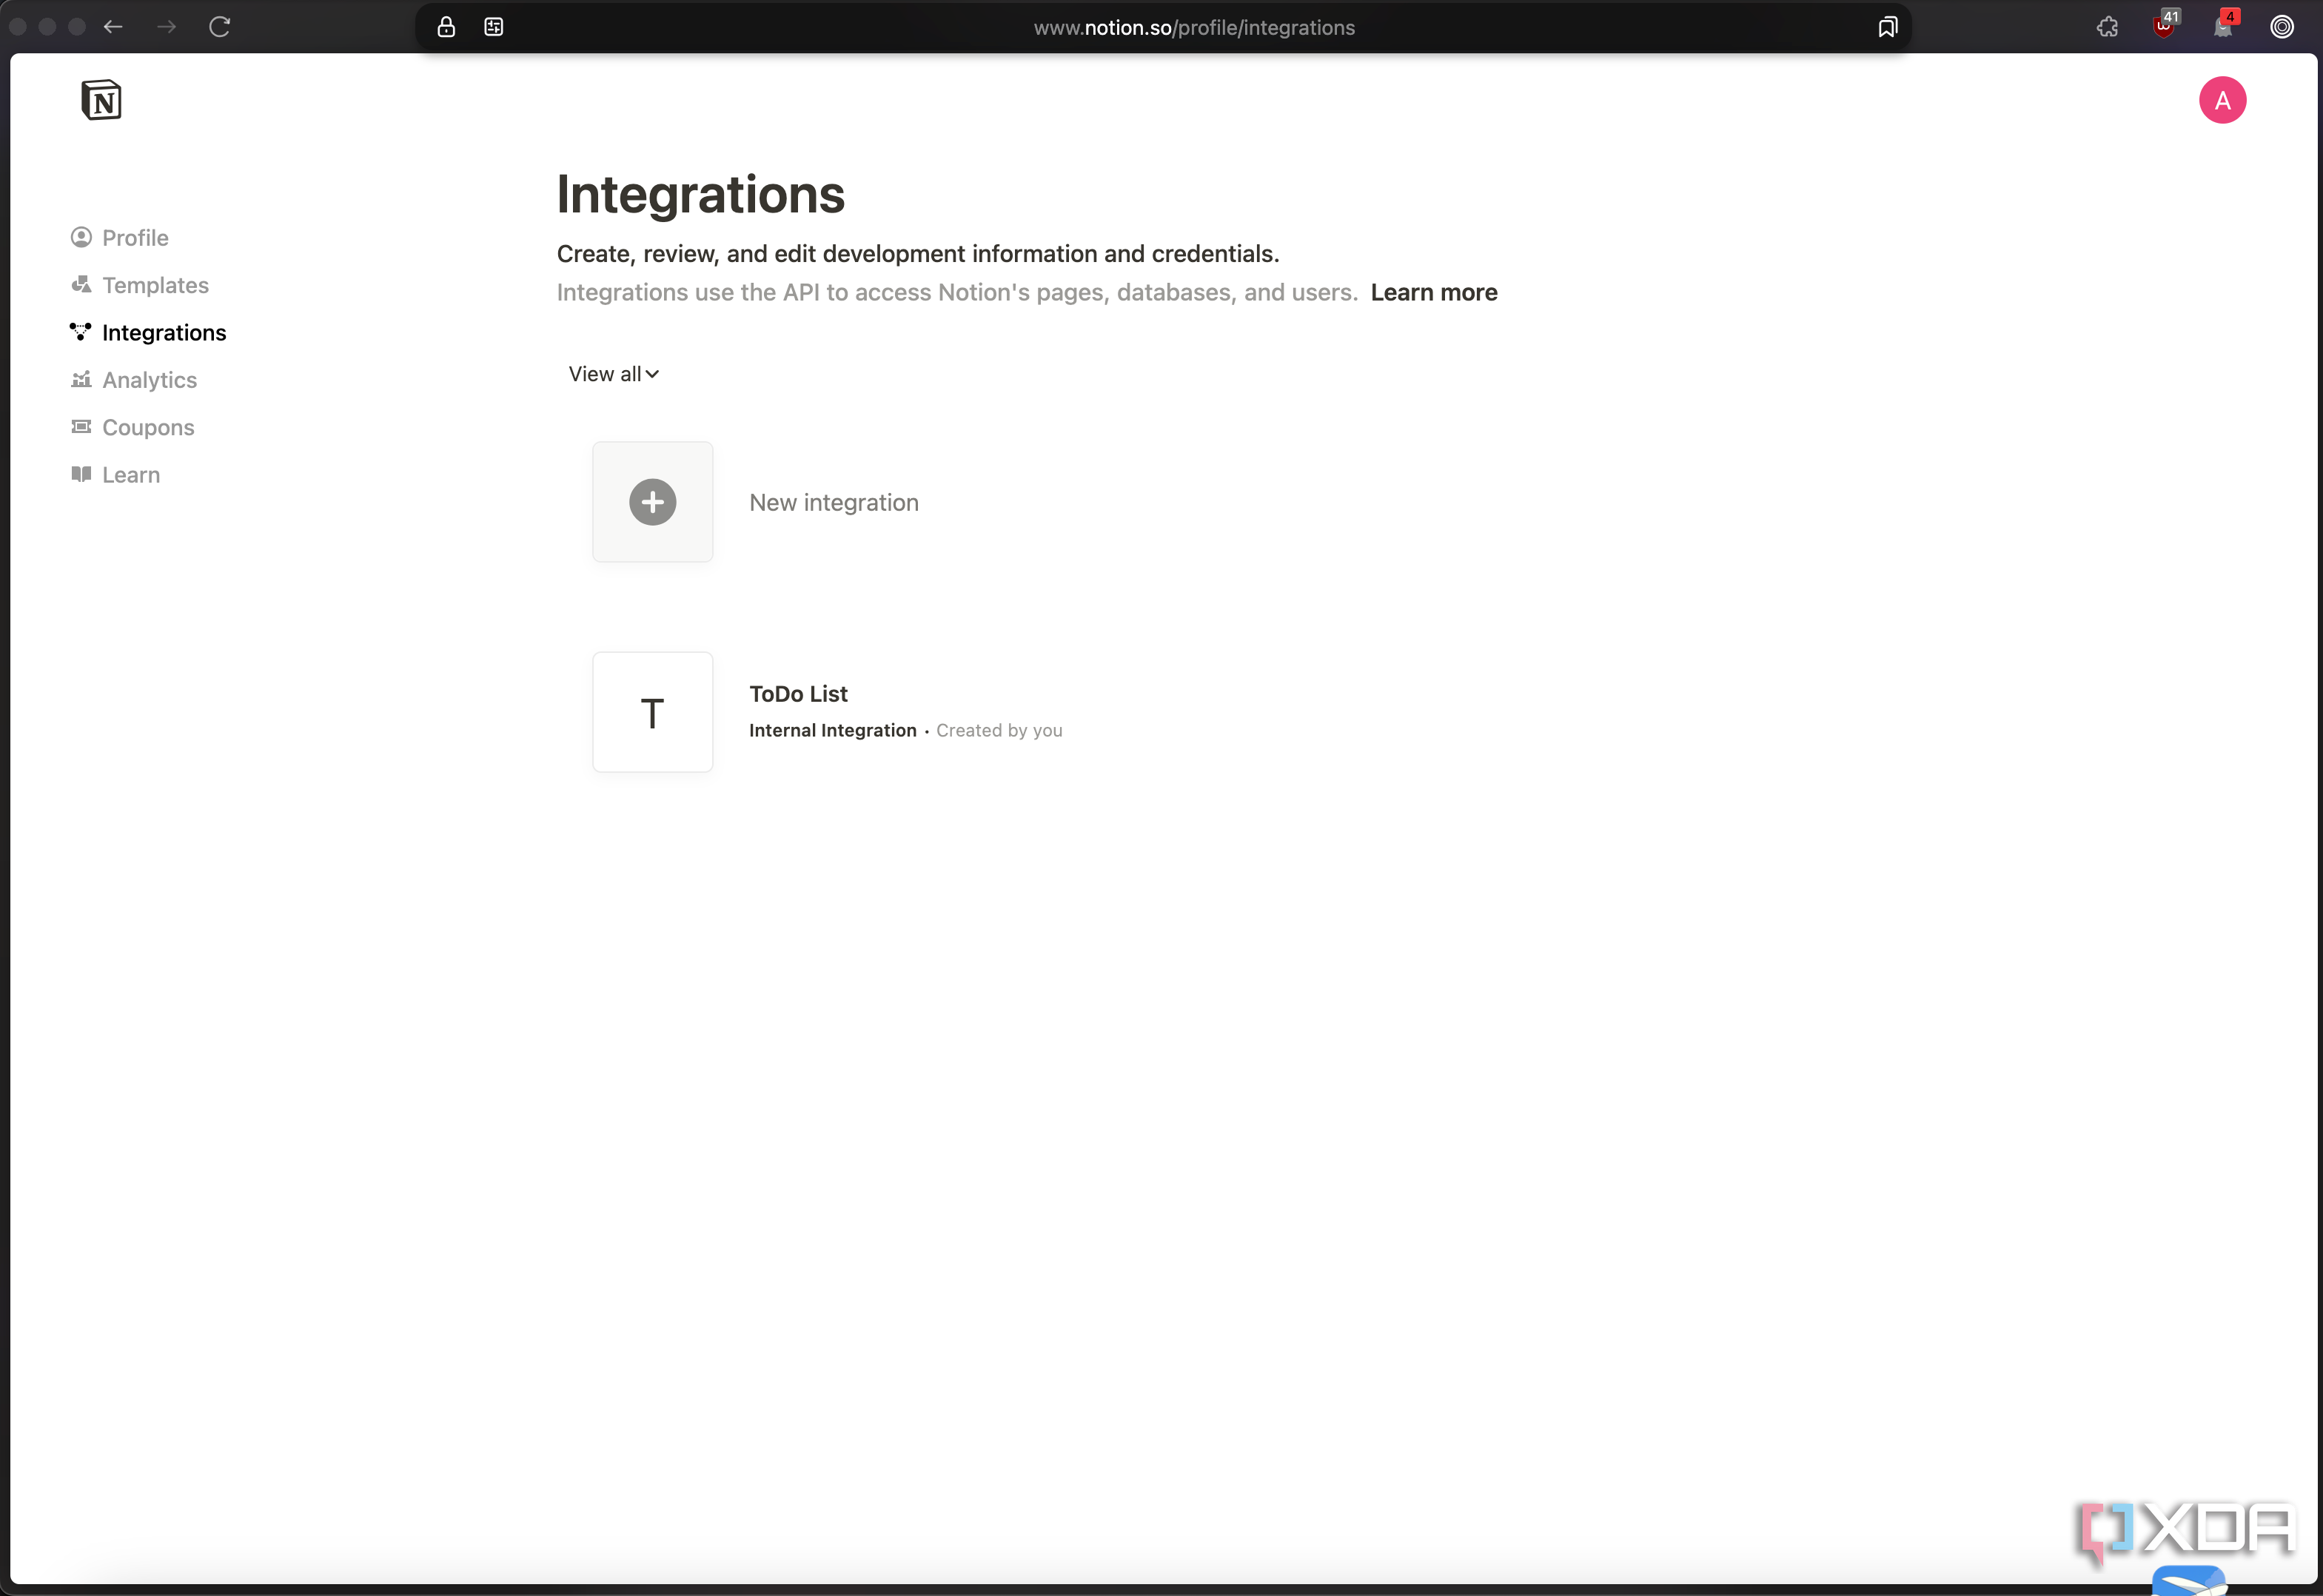Click the bookmark icon in address bar
Viewport: 2323px width, 1596px height.
(x=1887, y=27)
